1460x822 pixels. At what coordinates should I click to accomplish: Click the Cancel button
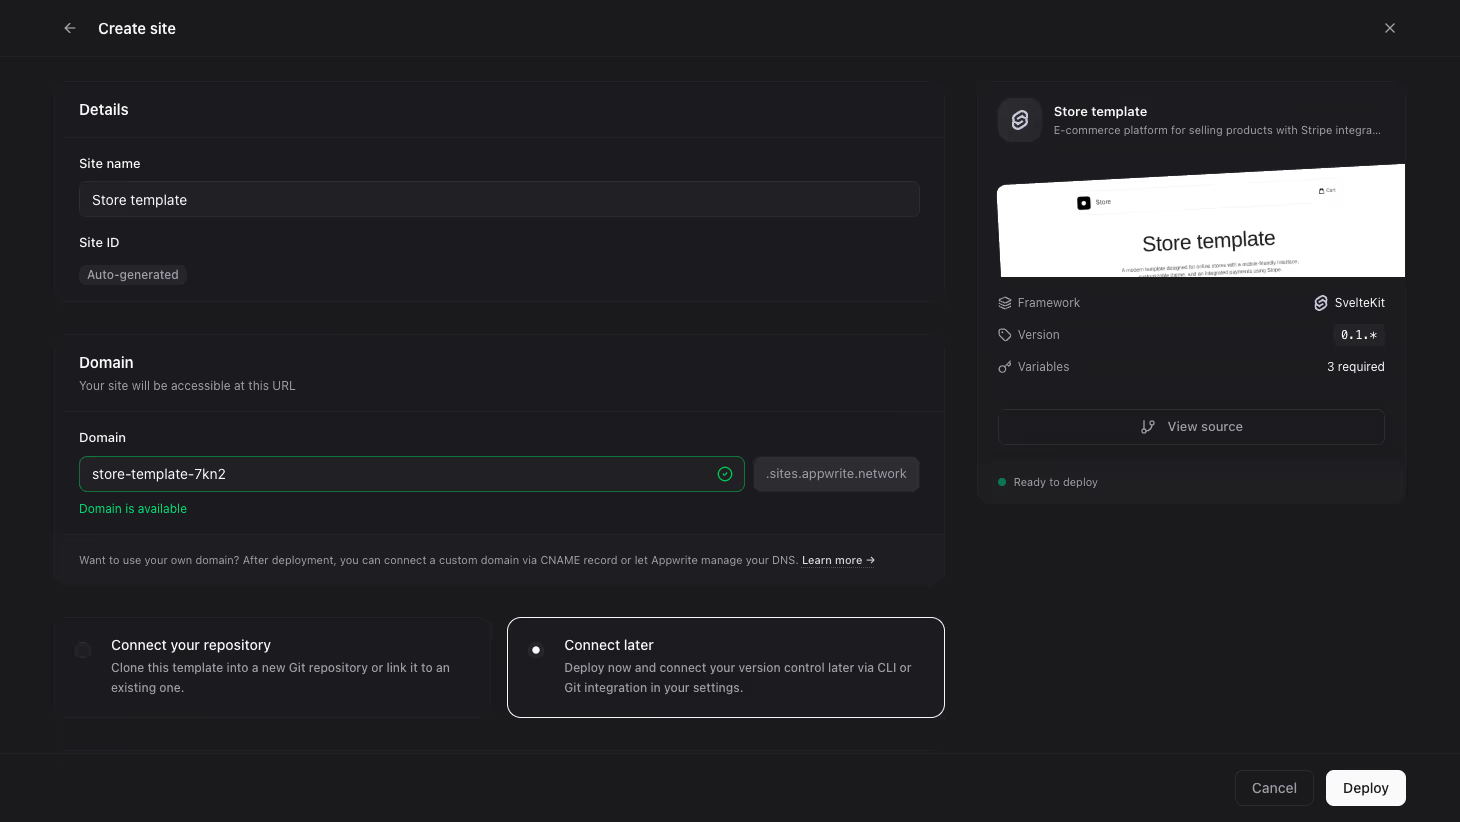click(x=1274, y=788)
